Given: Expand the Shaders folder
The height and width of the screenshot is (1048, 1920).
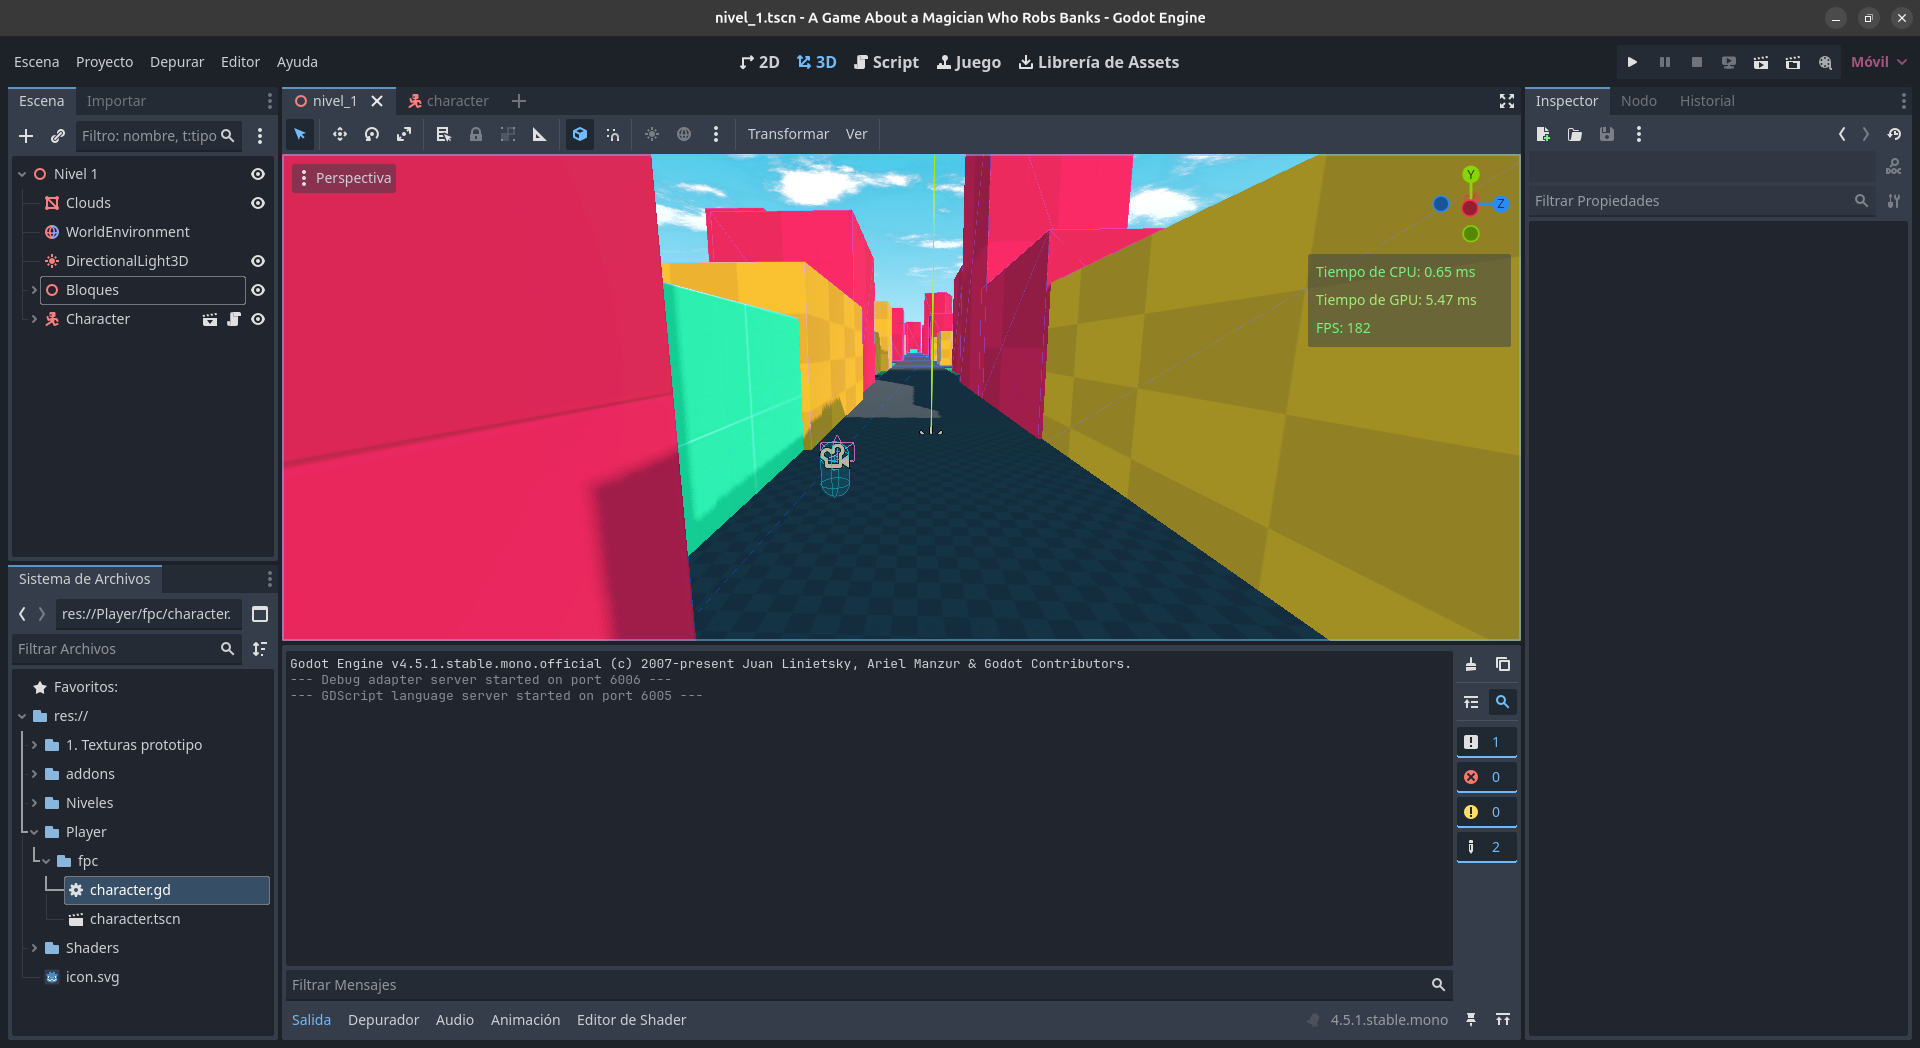Looking at the screenshot, I should (x=34, y=948).
